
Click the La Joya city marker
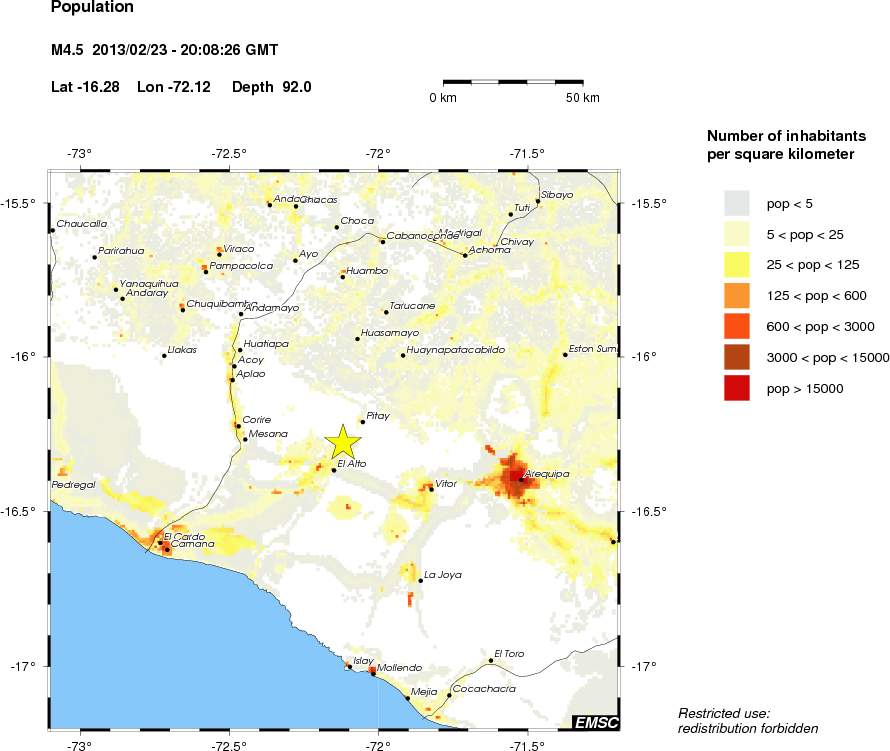pos(420,580)
